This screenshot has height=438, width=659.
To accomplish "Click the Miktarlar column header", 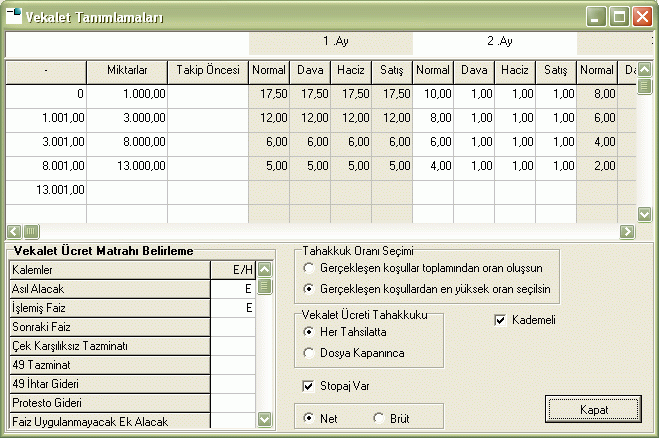I will pos(127,72).
